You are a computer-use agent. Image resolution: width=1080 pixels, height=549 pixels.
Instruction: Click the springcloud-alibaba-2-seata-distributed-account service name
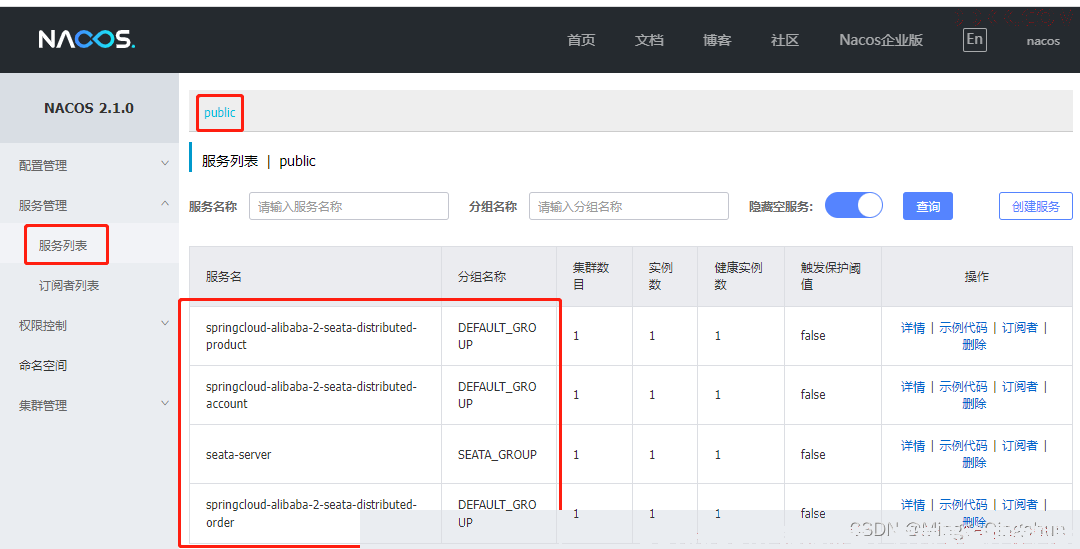[311, 395]
